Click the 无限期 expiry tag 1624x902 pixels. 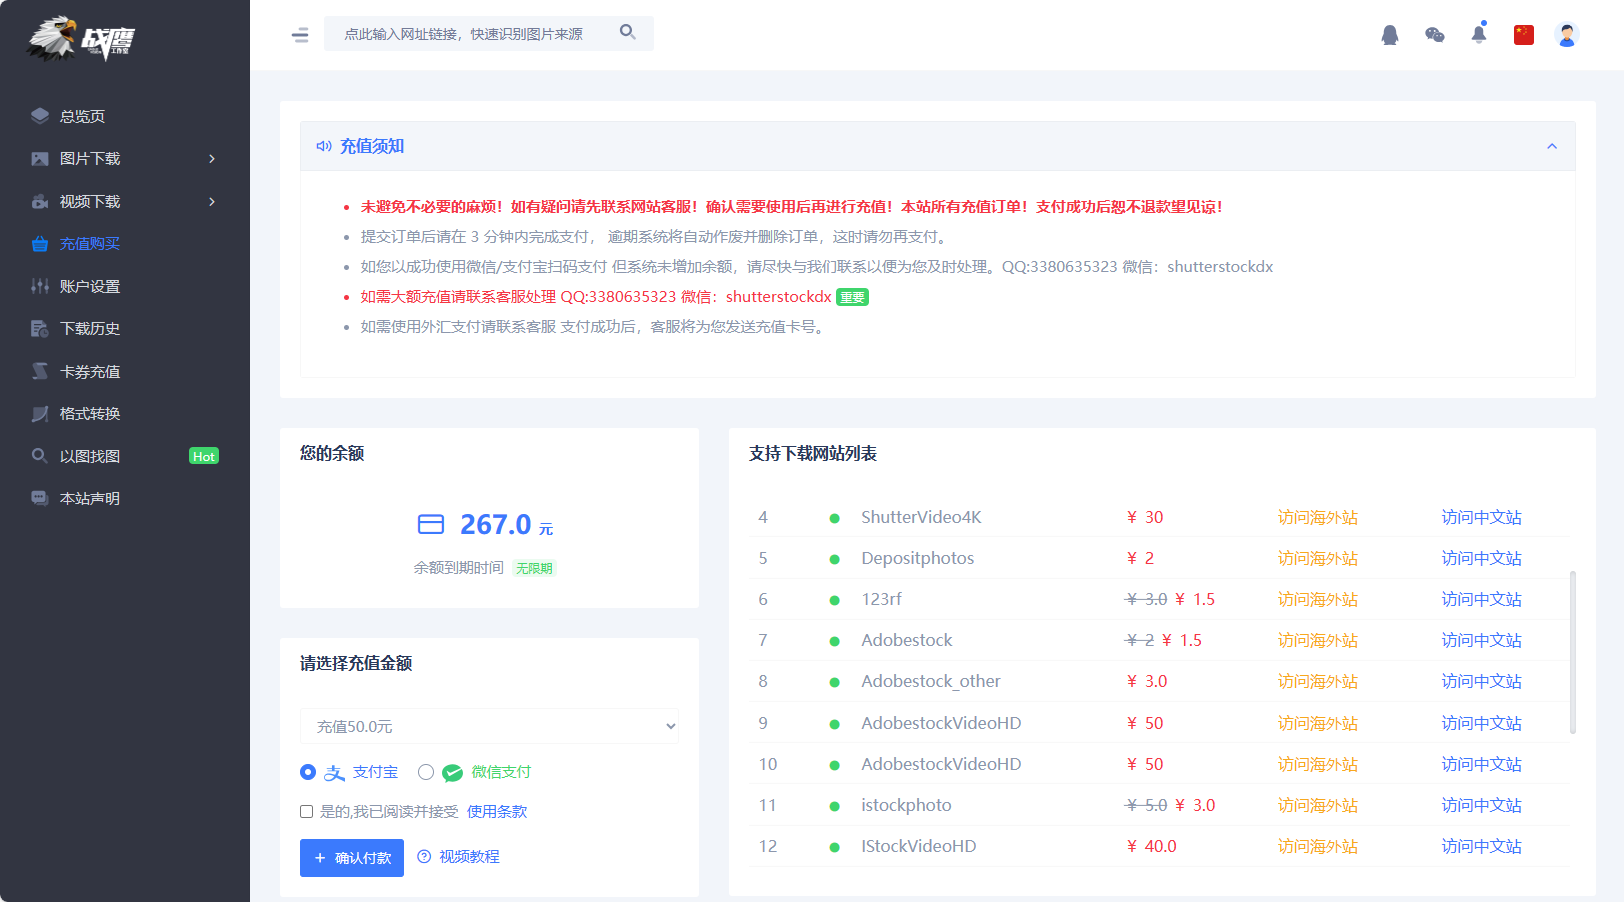[534, 568]
